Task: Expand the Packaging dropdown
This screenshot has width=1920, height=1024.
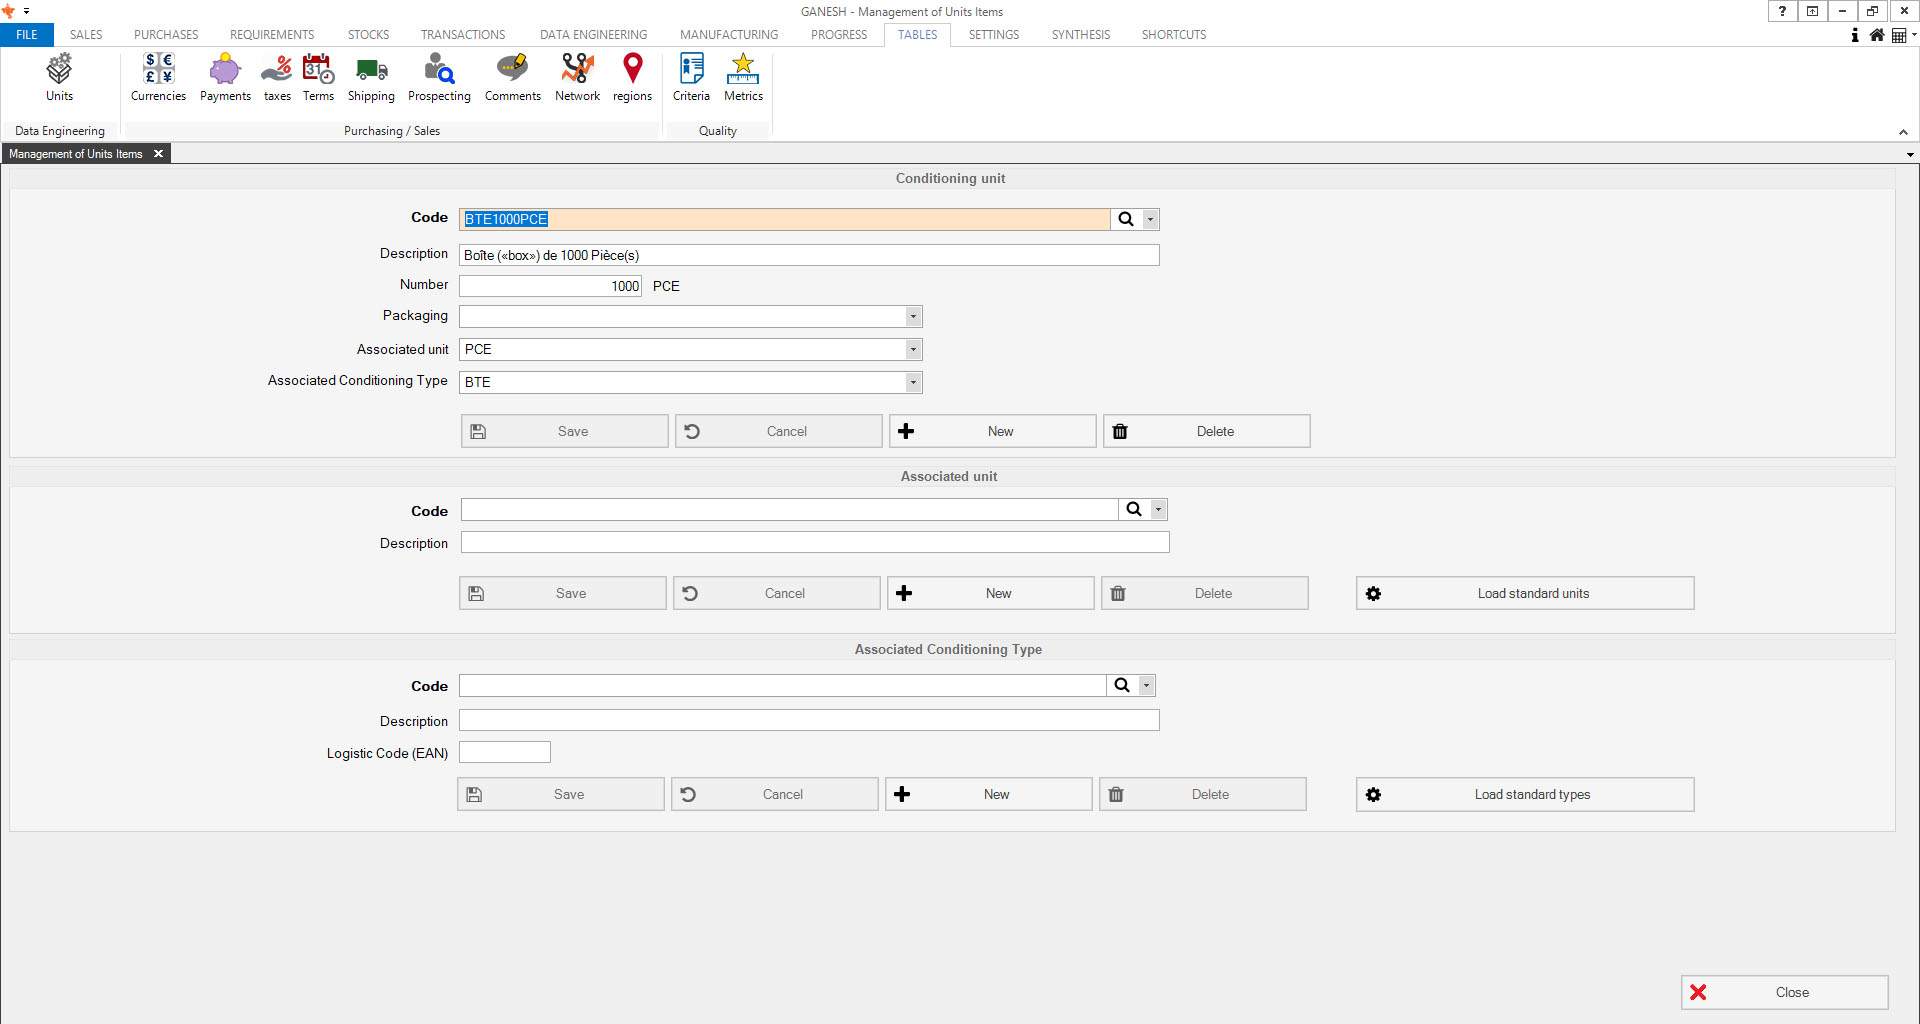Action: pos(913,317)
